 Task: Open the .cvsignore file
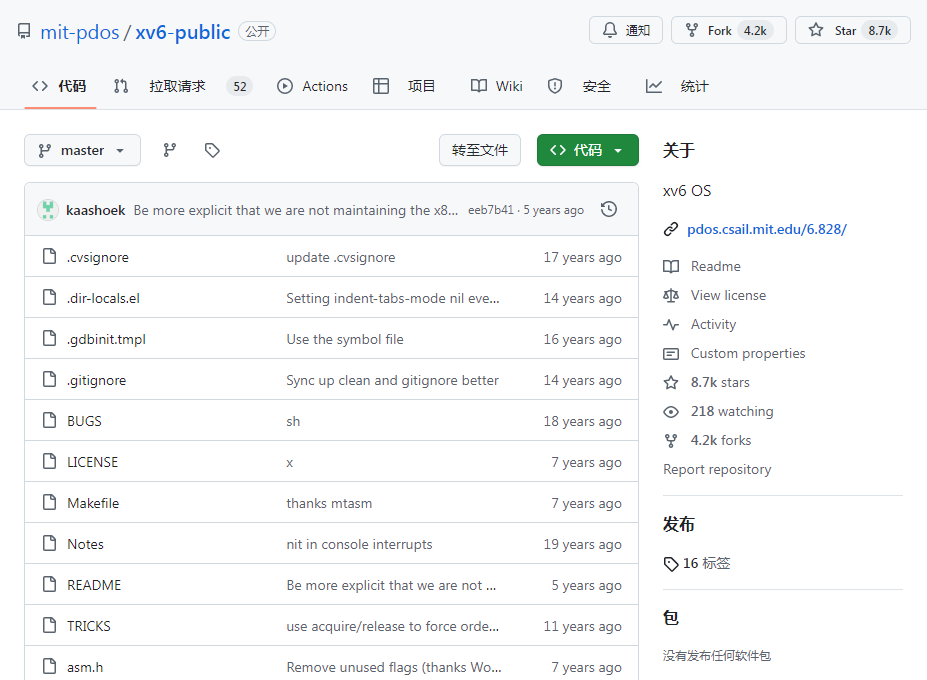point(98,257)
